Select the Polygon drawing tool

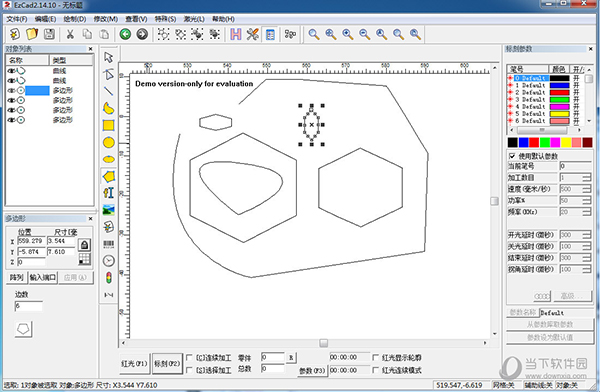(109, 176)
